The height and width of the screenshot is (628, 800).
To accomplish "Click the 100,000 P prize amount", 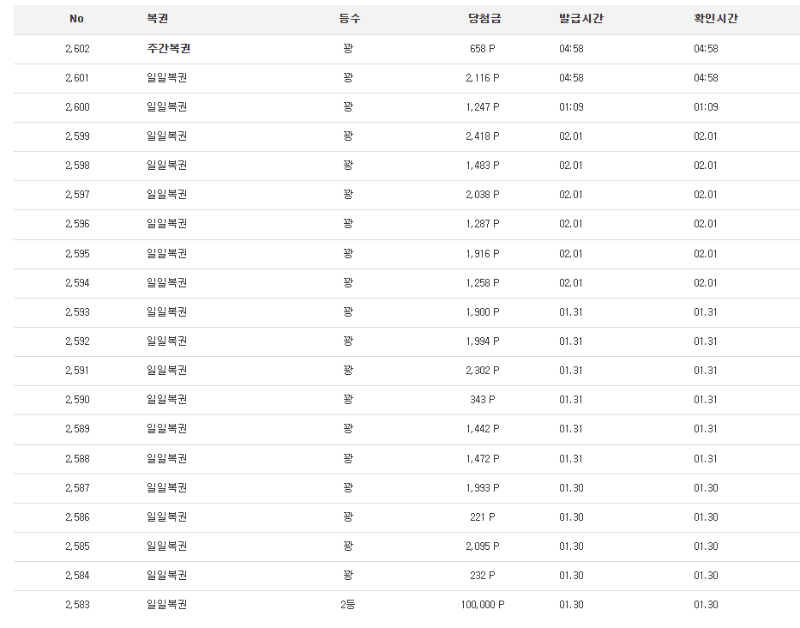I will tap(482, 604).
